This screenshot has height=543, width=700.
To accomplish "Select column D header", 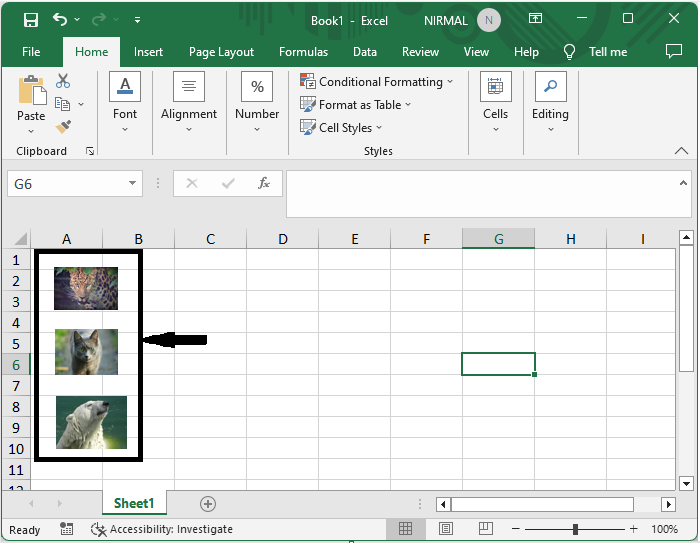I will click(x=283, y=239).
